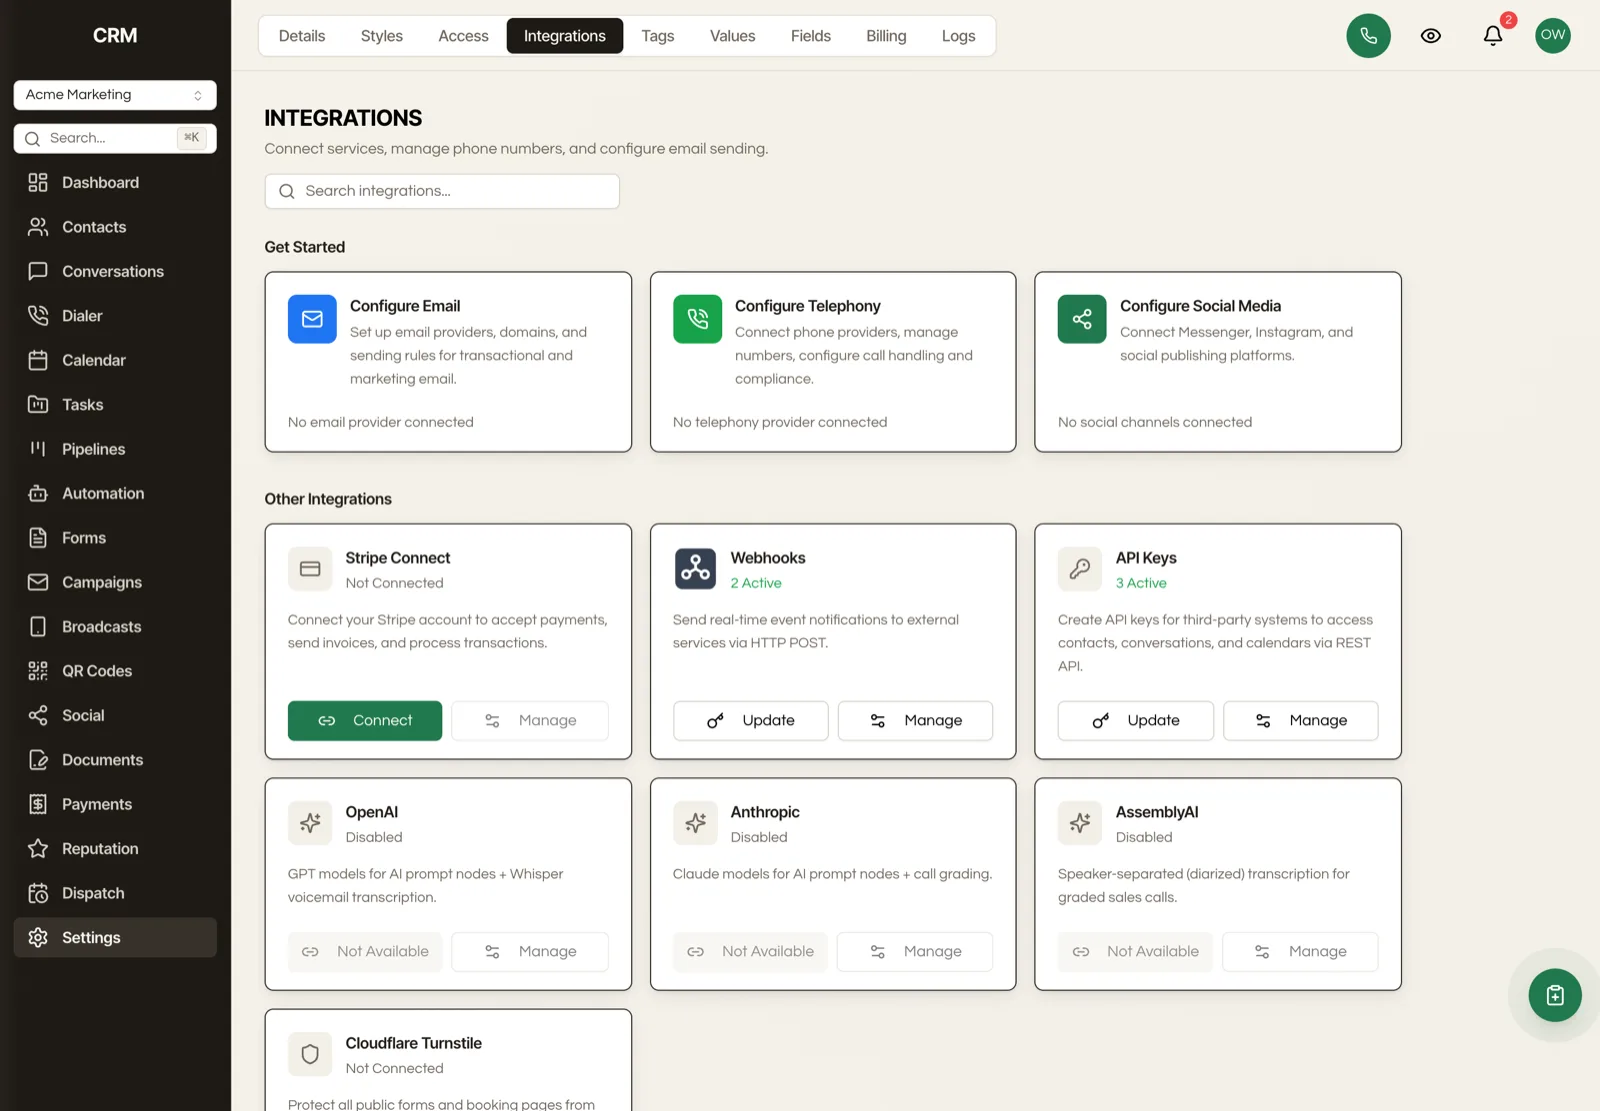Open Dashboard from the sidebar

pyautogui.click(x=115, y=183)
